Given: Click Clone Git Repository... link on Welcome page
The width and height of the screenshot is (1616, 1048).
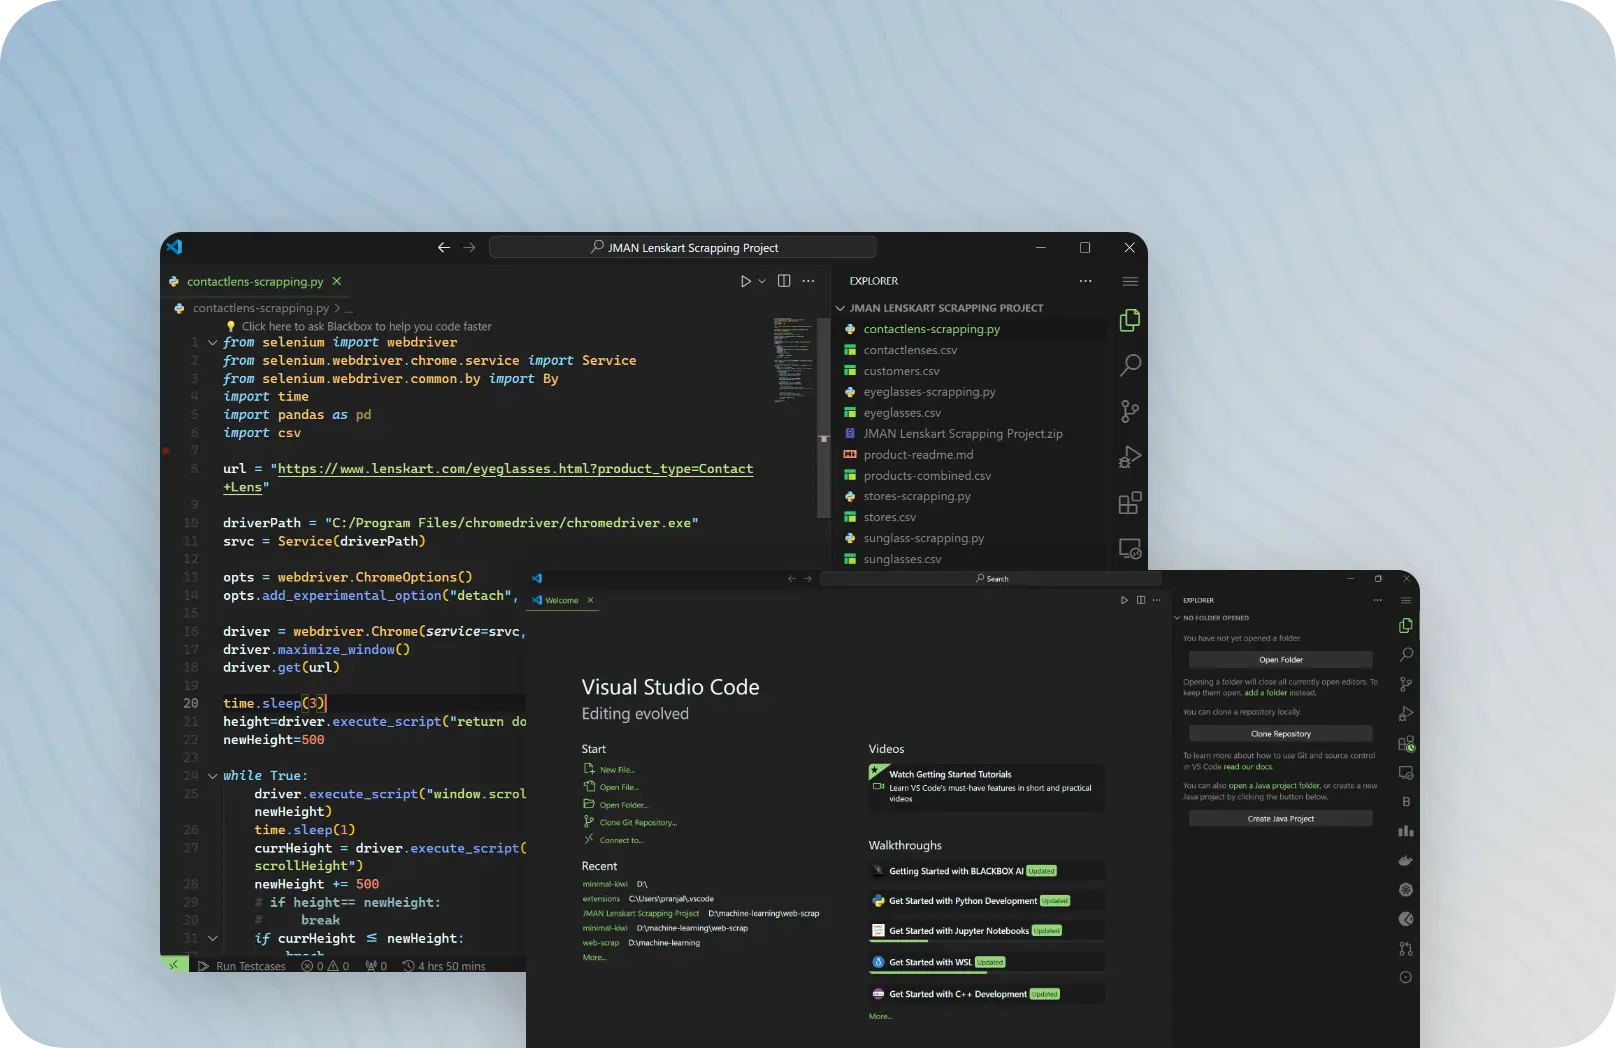Looking at the screenshot, I should 638,823.
